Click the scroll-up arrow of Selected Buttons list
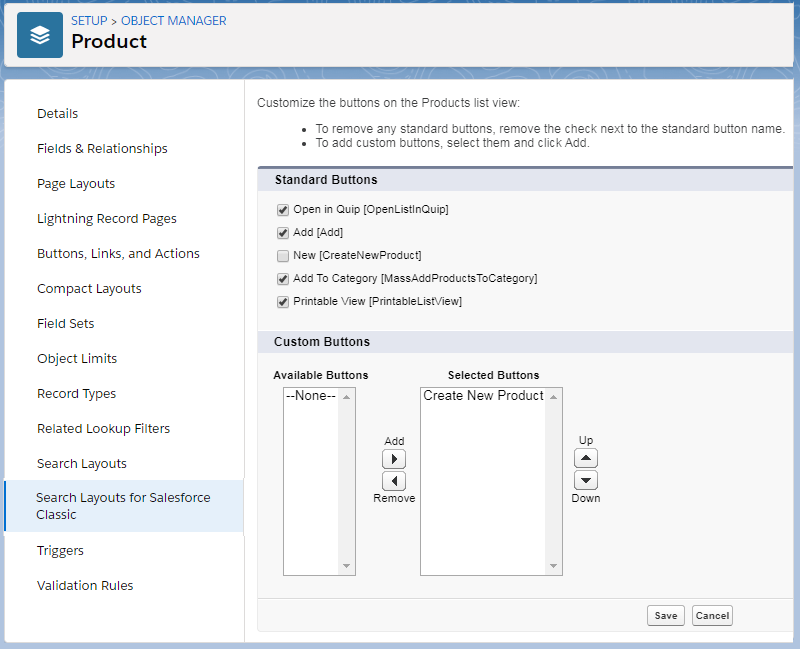The image size is (800, 649). (x=555, y=394)
